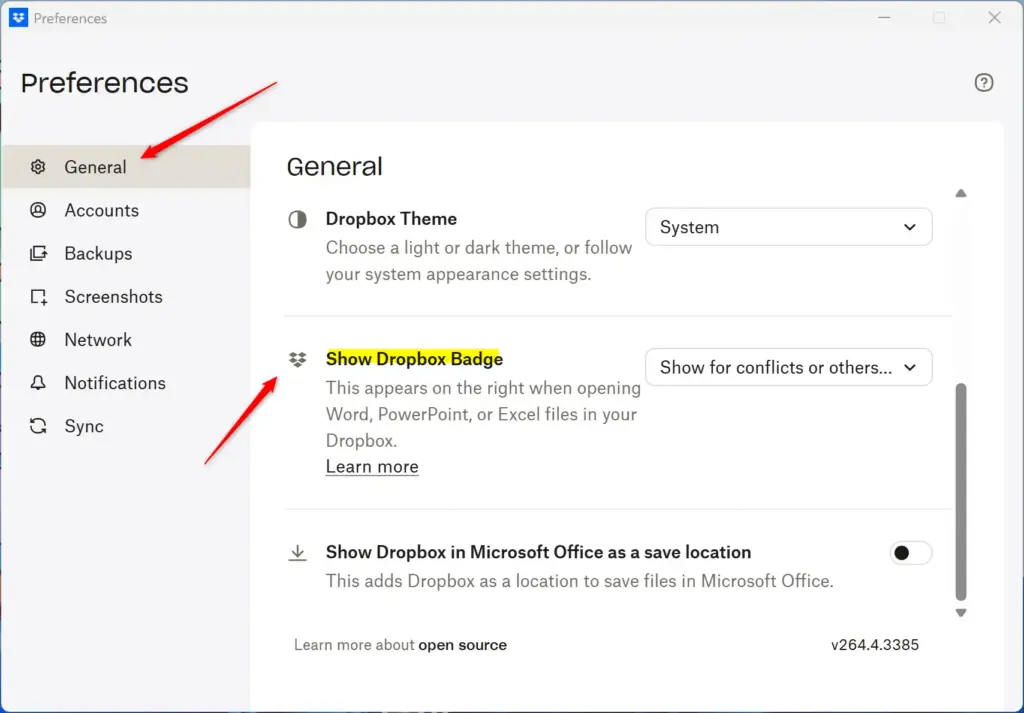Viewport: 1024px width, 713px height.
Task: Select the General tab label
Action: 95,167
